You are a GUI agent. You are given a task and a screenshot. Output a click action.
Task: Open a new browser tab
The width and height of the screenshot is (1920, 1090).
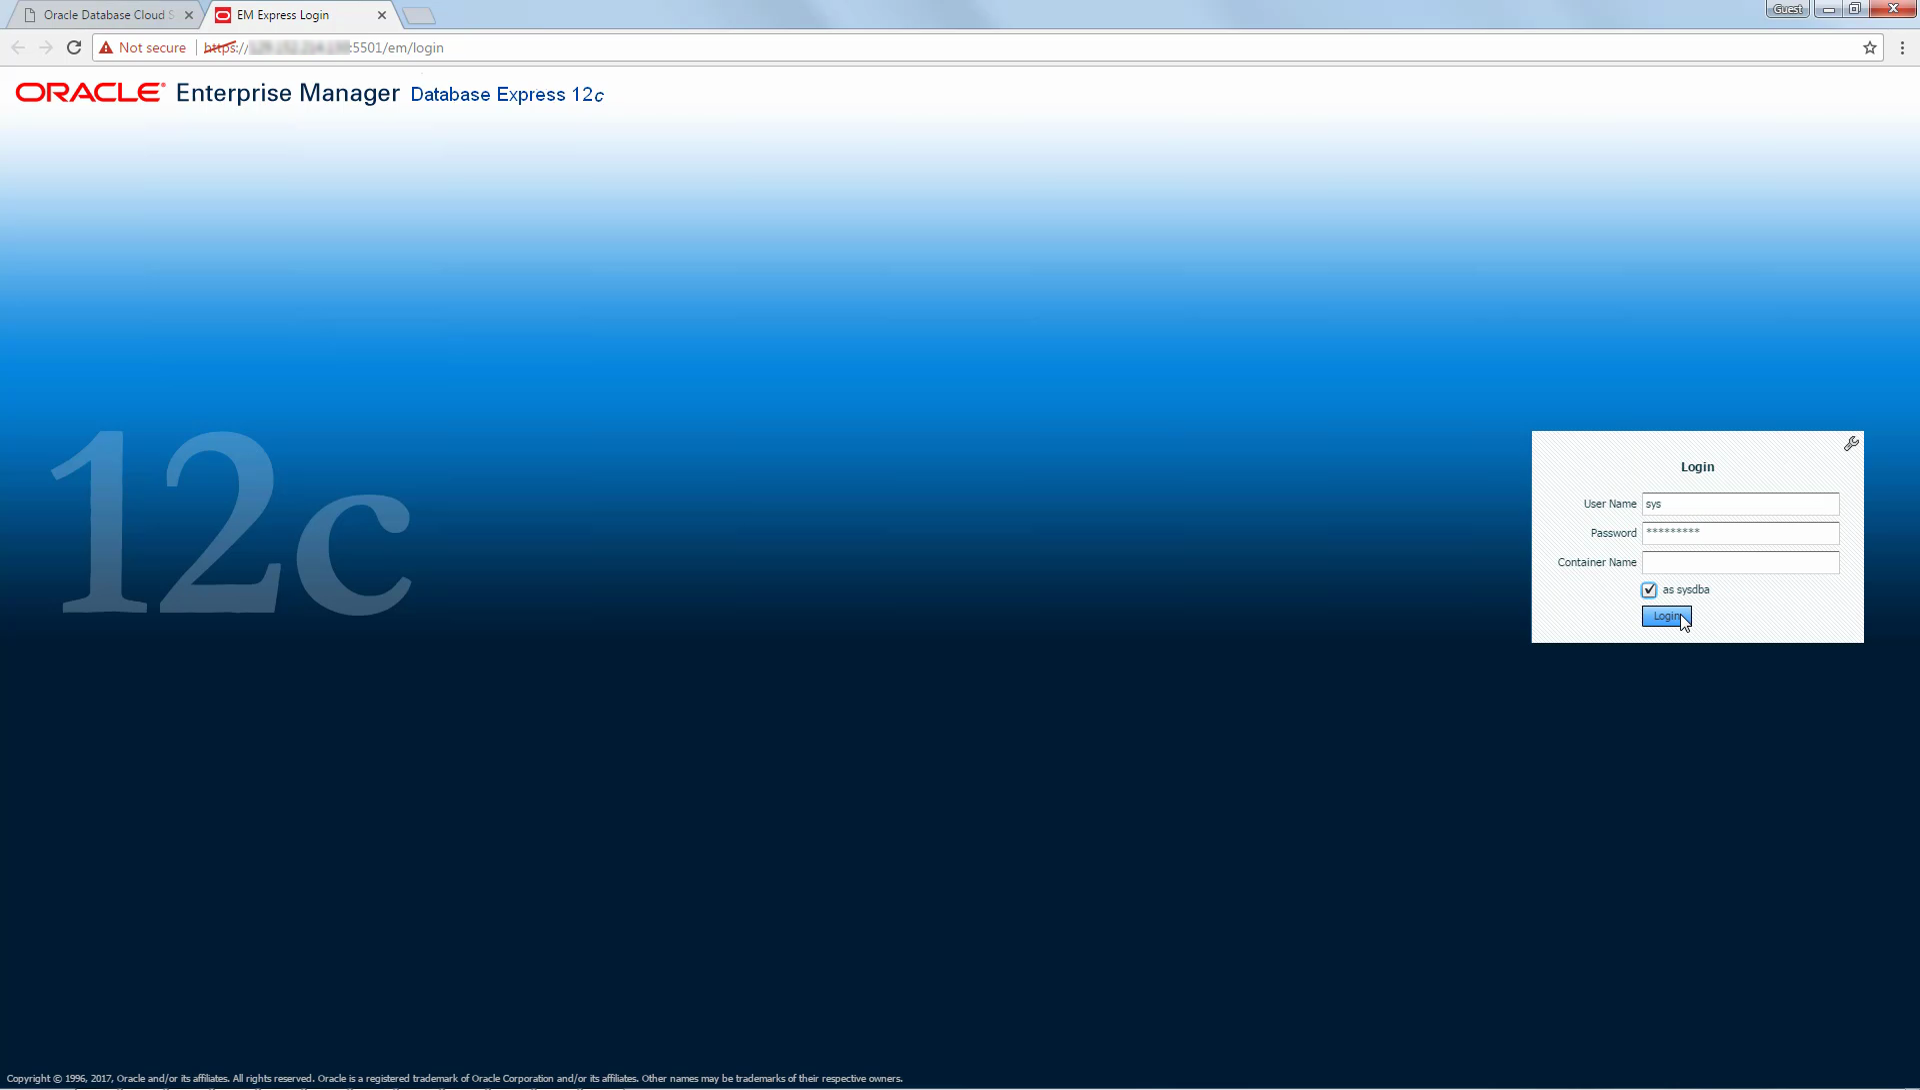[419, 15]
